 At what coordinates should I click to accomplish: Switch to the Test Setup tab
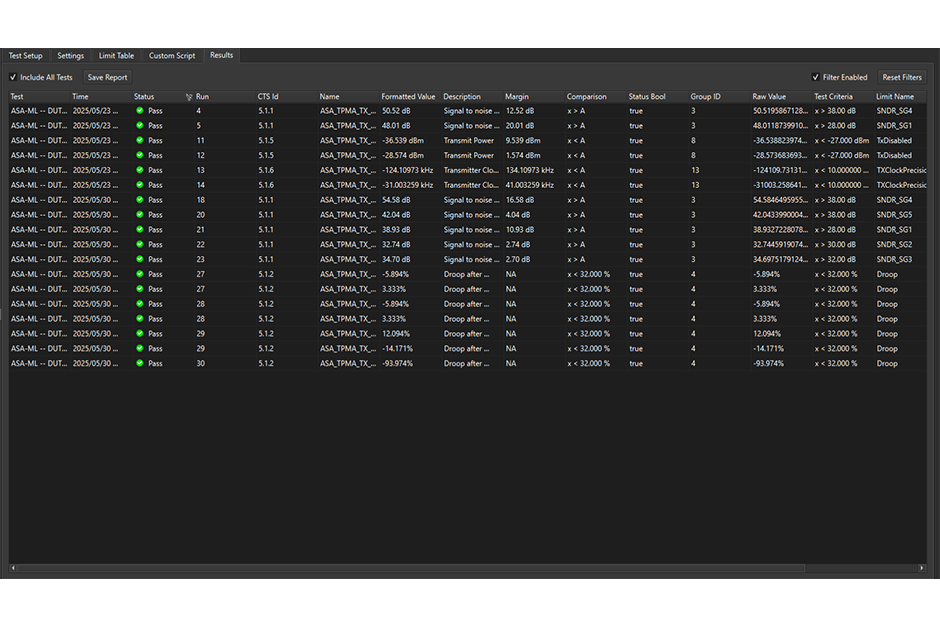coord(26,56)
